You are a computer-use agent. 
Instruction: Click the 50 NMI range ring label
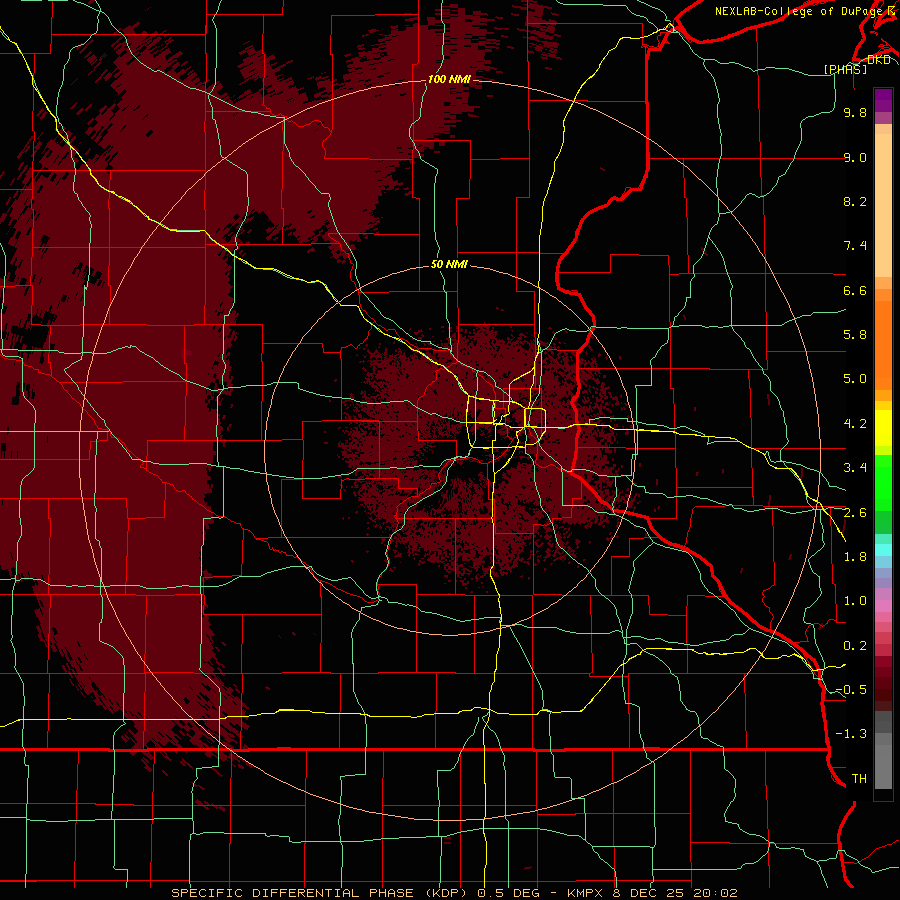point(449,264)
